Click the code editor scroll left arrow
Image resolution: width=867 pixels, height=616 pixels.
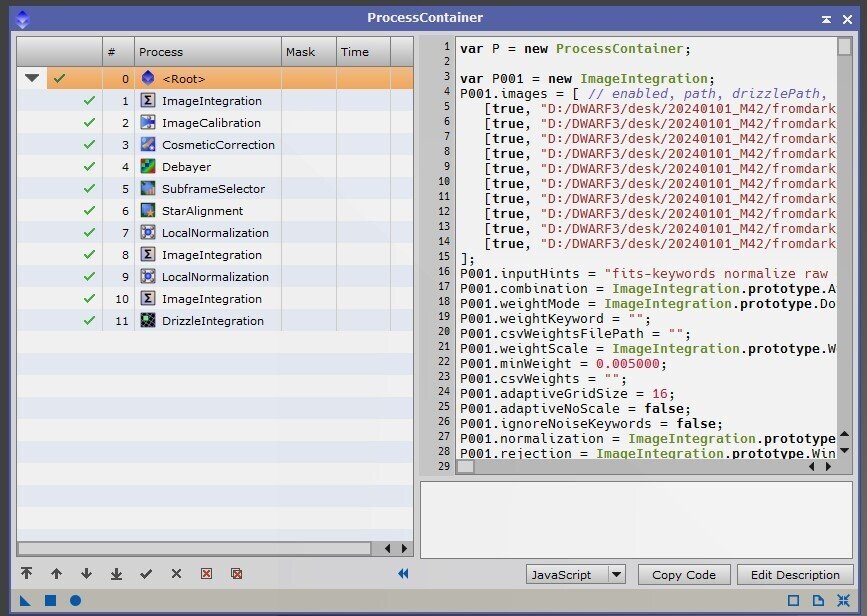click(x=811, y=467)
